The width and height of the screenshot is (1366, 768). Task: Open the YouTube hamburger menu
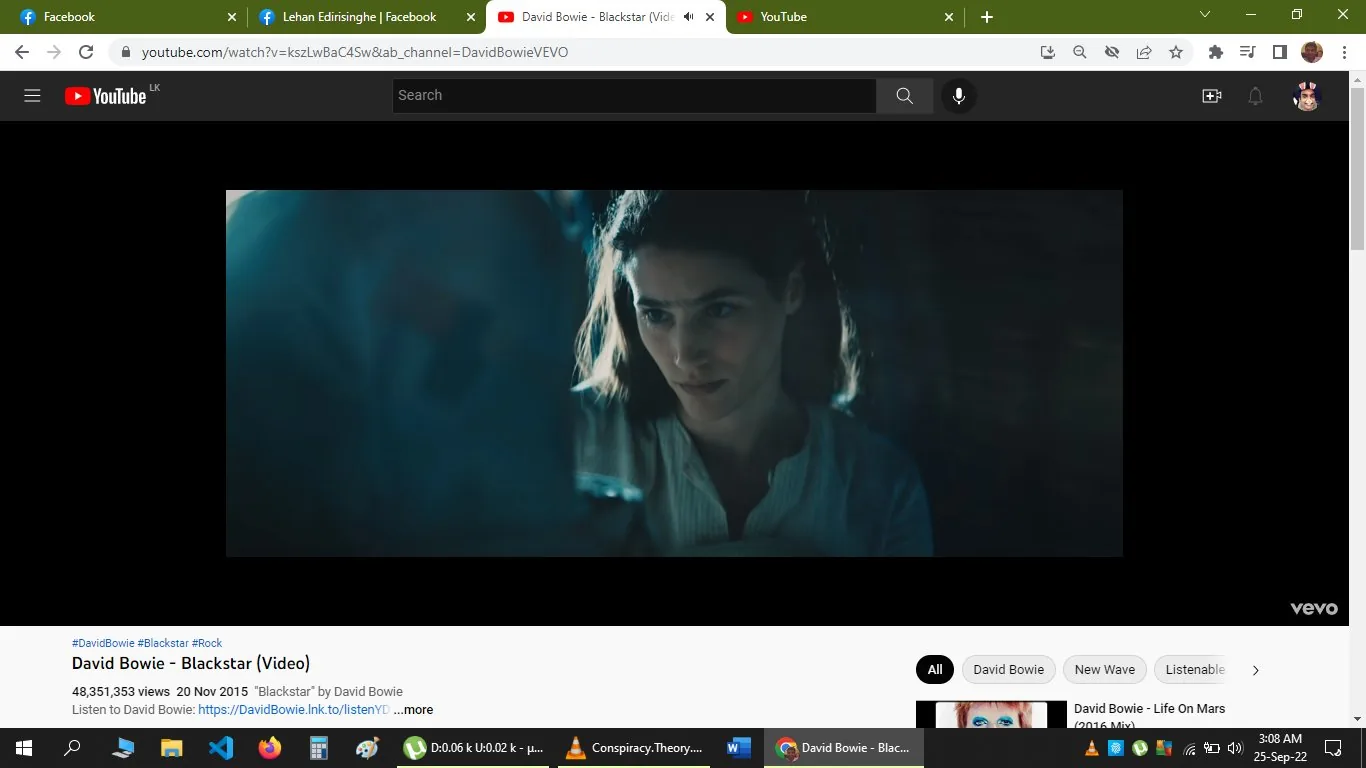[x=32, y=95]
